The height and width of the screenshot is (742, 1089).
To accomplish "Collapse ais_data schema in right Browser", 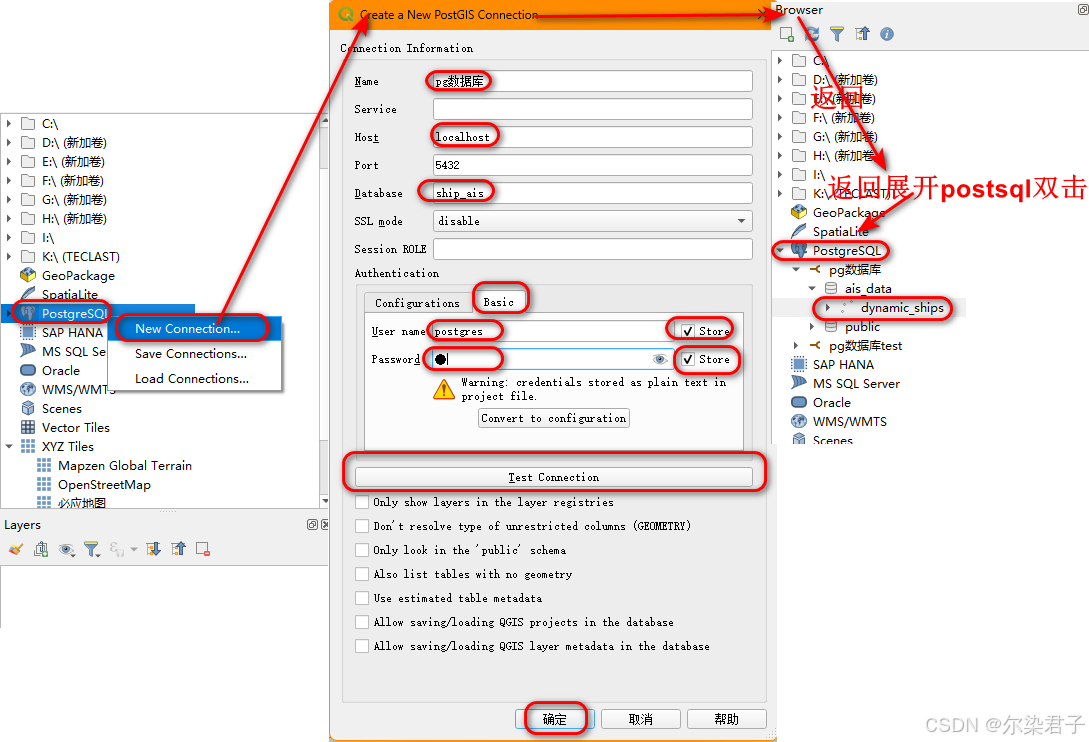I will pyautogui.click(x=812, y=288).
